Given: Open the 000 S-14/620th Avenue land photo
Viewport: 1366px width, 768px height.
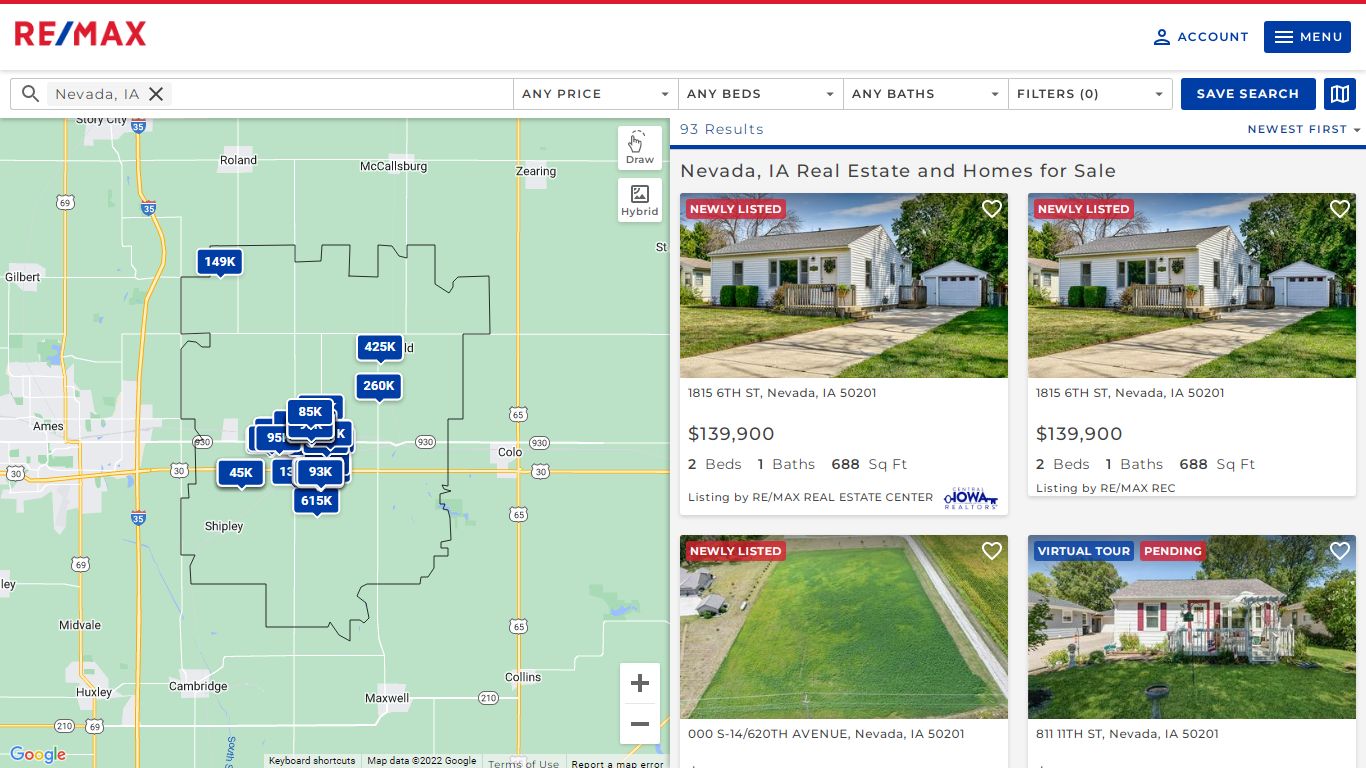Looking at the screenshot, I should click(x=844, y=627).
